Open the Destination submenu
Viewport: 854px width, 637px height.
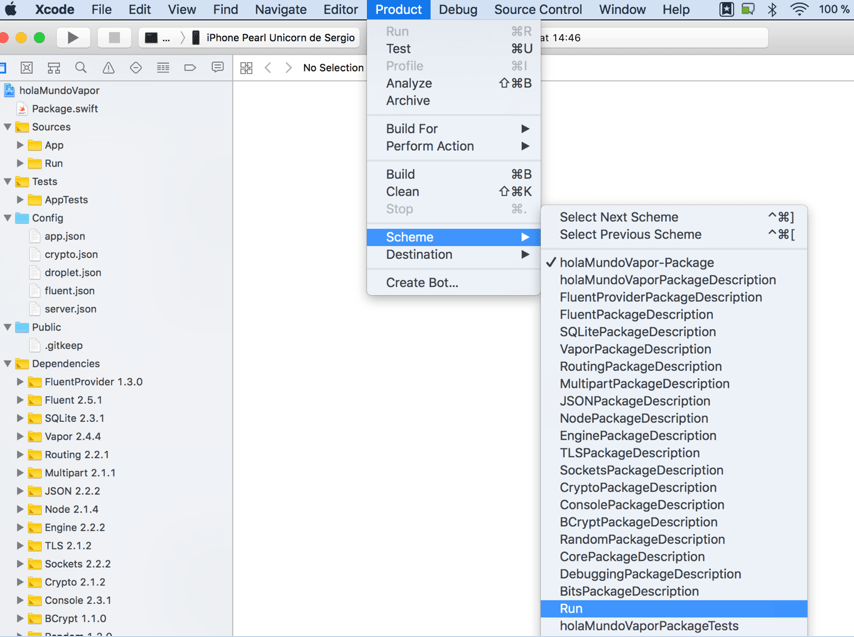coord(454,255)
